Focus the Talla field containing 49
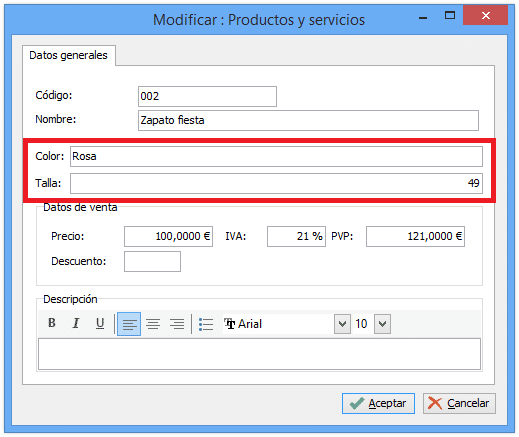This screenshot has height=437, width=519. [x=276, y=183]
